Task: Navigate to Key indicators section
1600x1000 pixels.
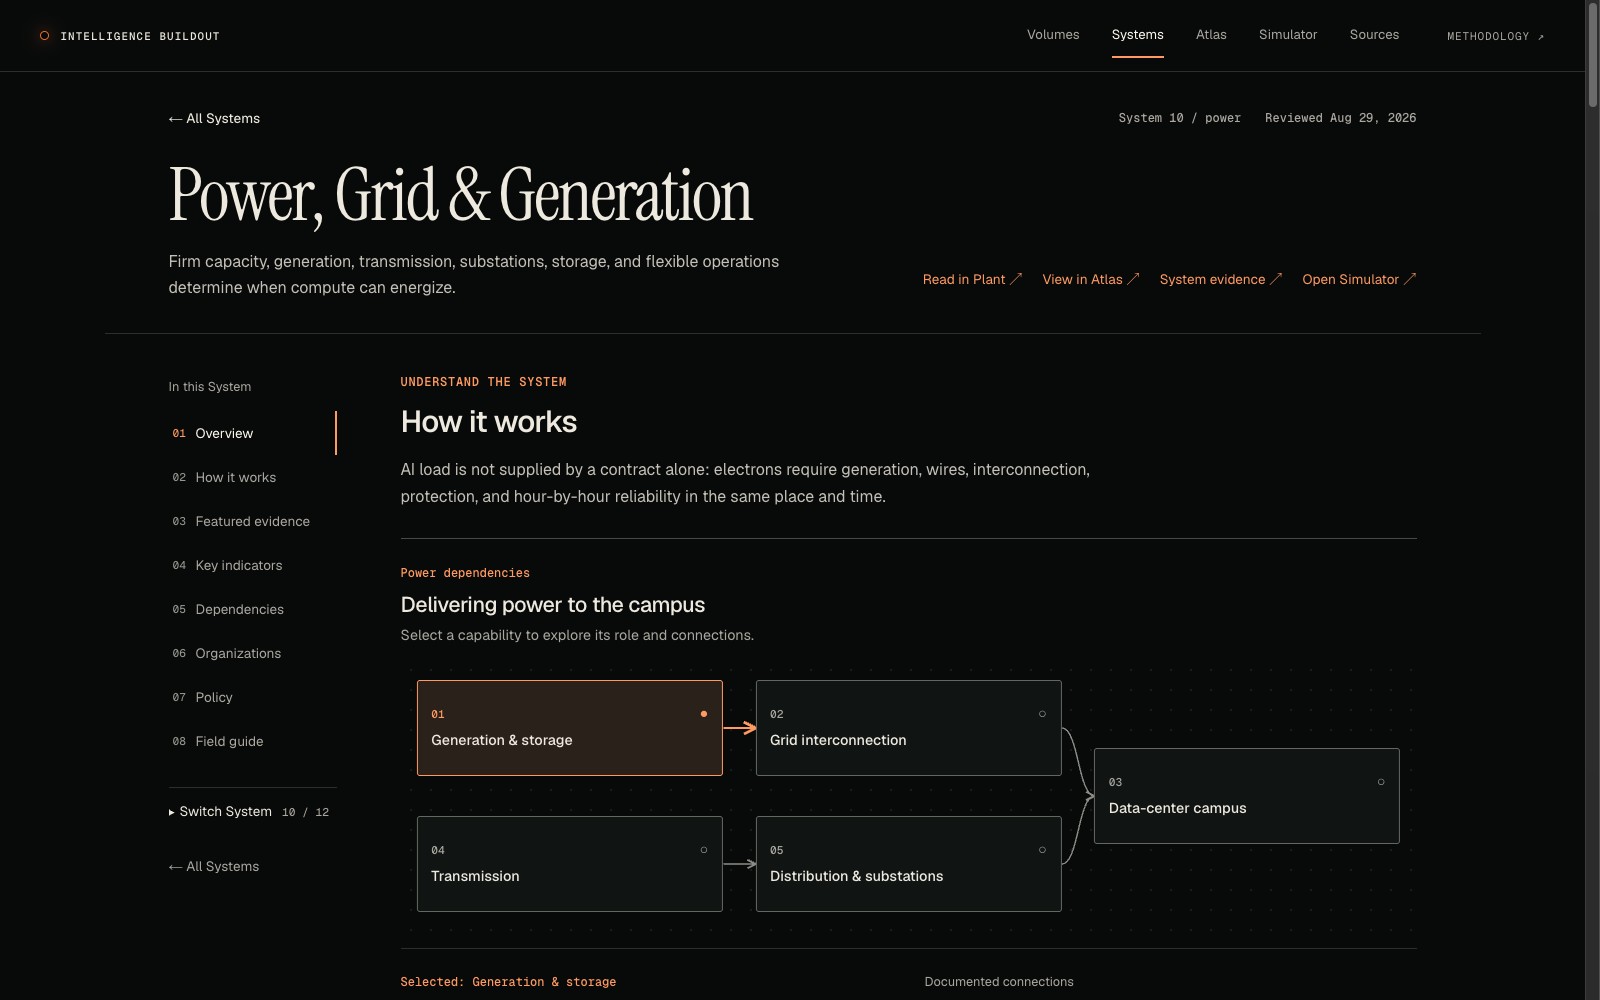Action: [x=252, y=565]
